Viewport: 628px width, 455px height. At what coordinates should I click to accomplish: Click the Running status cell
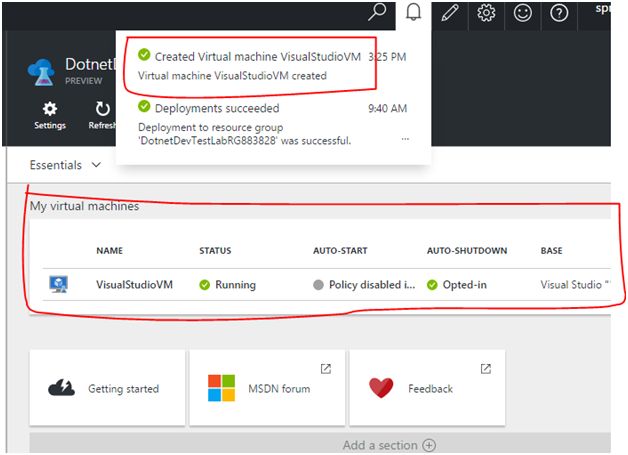point(227,285)
